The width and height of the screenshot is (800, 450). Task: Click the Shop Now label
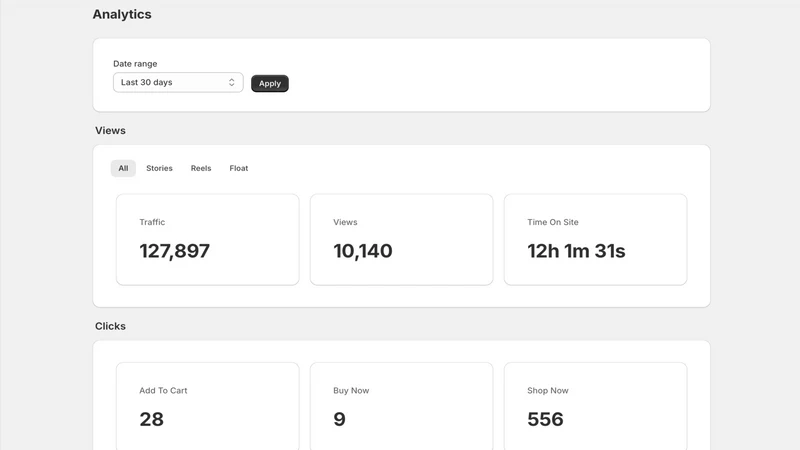coord(547,390)
